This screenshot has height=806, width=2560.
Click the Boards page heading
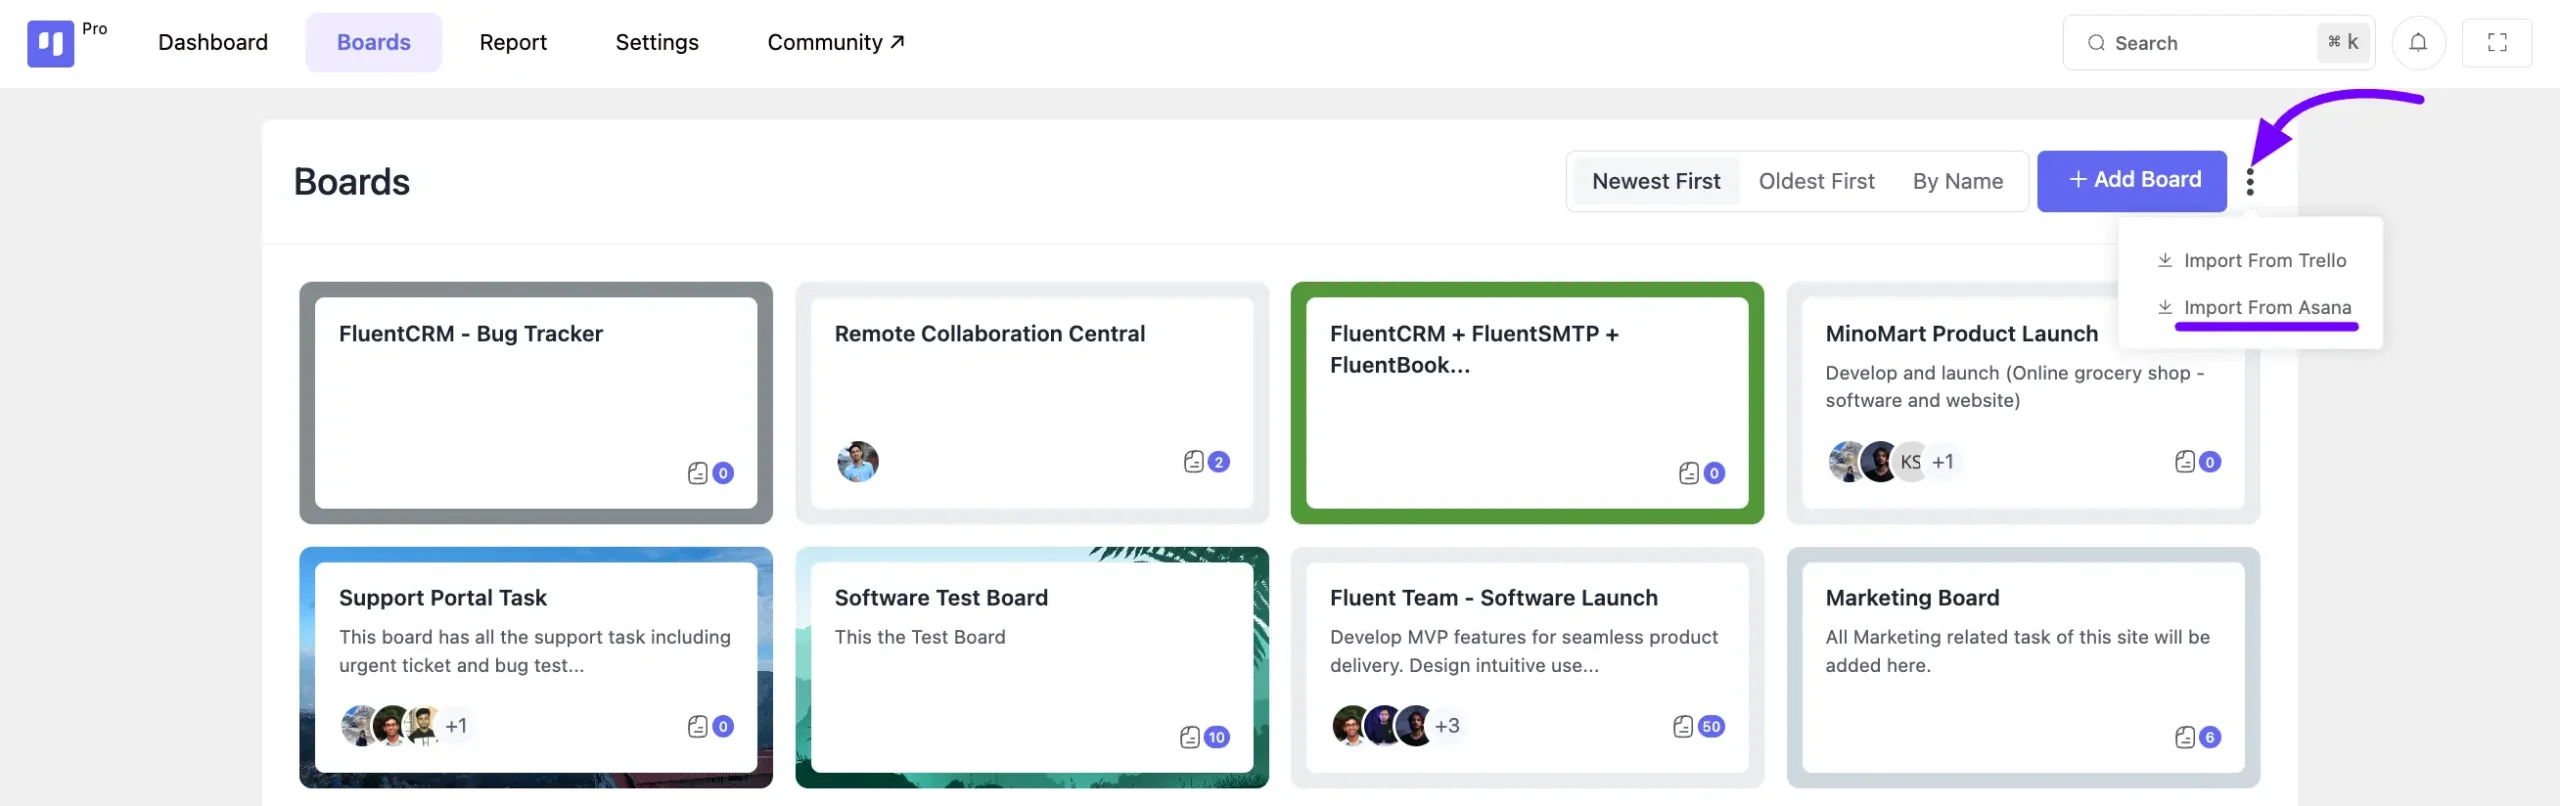tap(352, 182)
